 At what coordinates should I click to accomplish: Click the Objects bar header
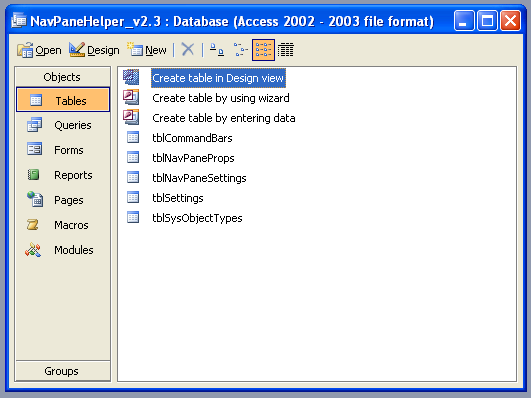point(63,77)
